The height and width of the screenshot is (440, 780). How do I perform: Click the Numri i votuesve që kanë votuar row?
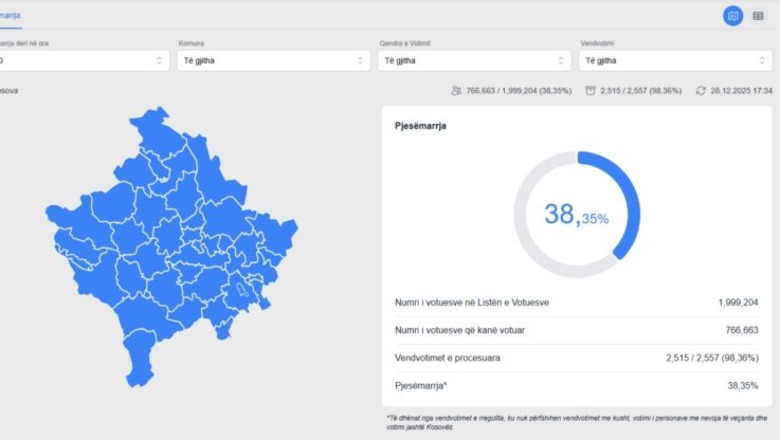[576, 330]
